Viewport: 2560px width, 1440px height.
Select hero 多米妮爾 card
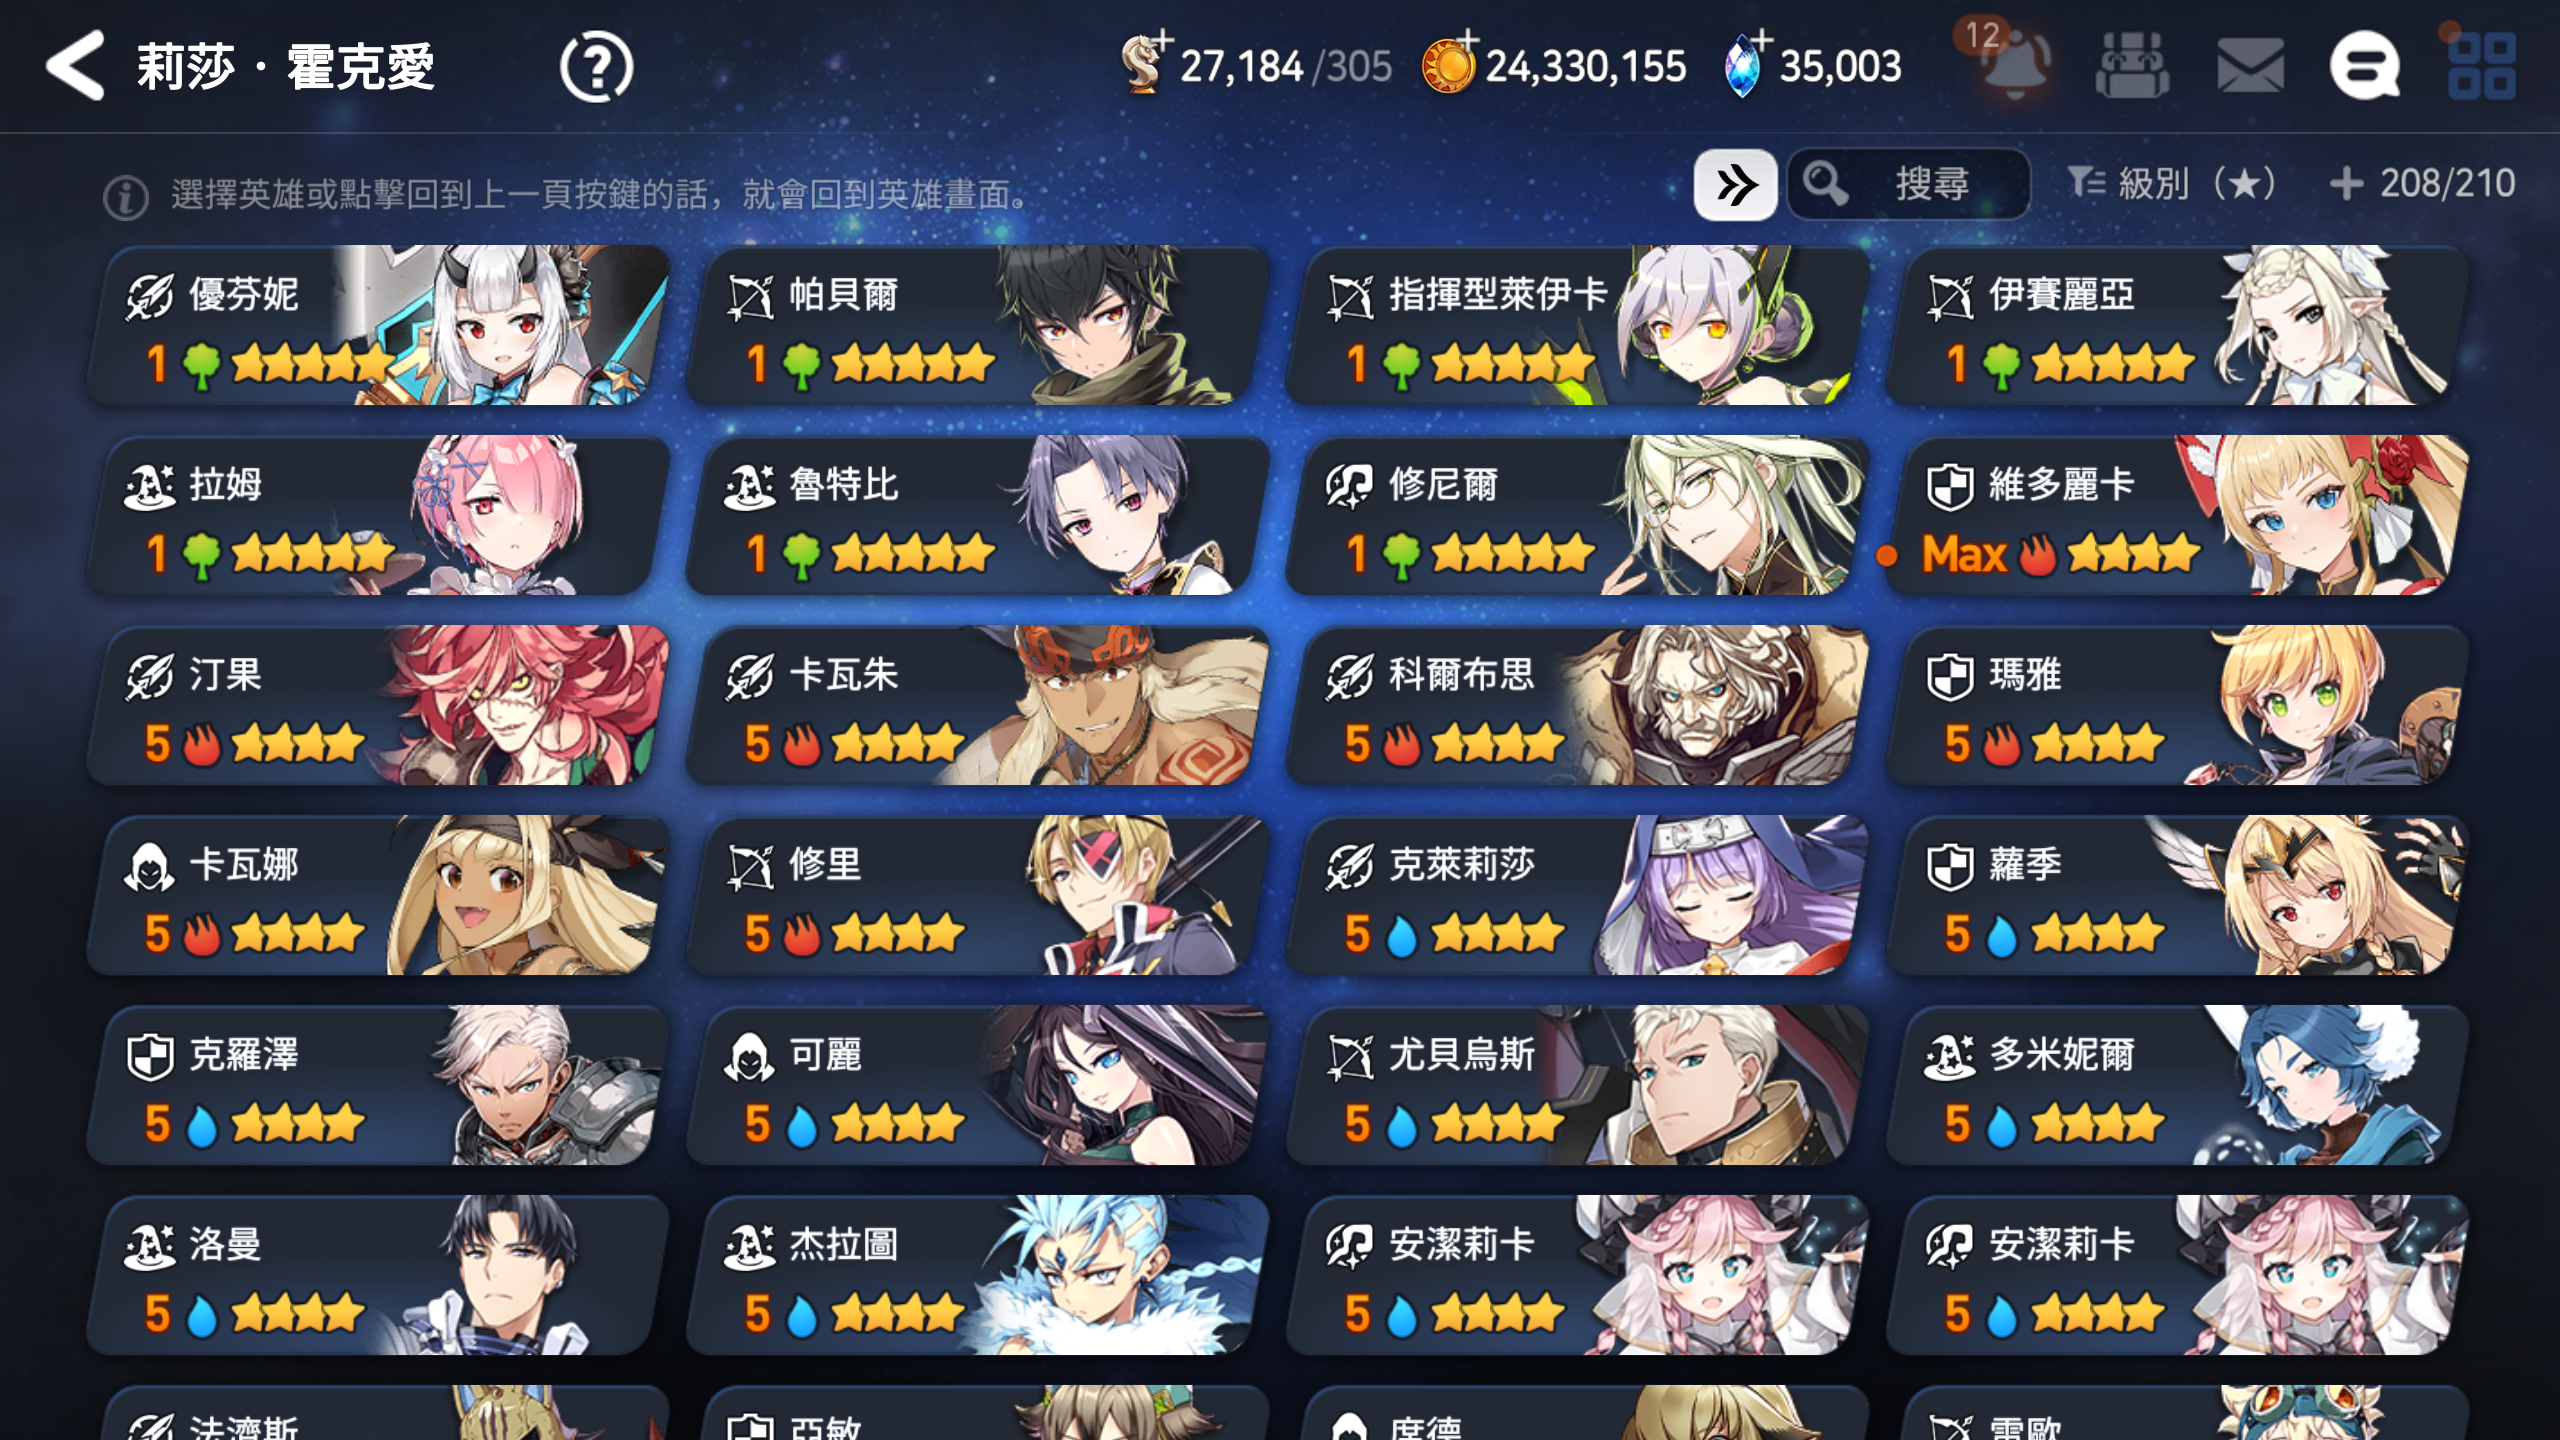pos(2176,1086)
